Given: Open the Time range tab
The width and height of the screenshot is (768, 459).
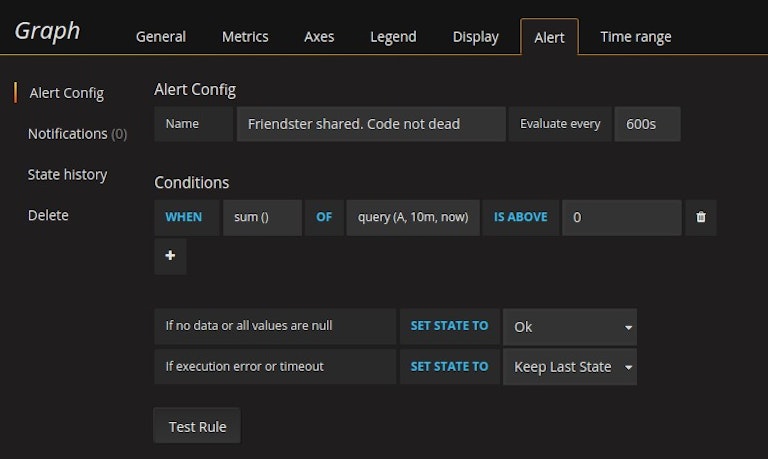Looking at the screenshot, I should pos(635,36).
